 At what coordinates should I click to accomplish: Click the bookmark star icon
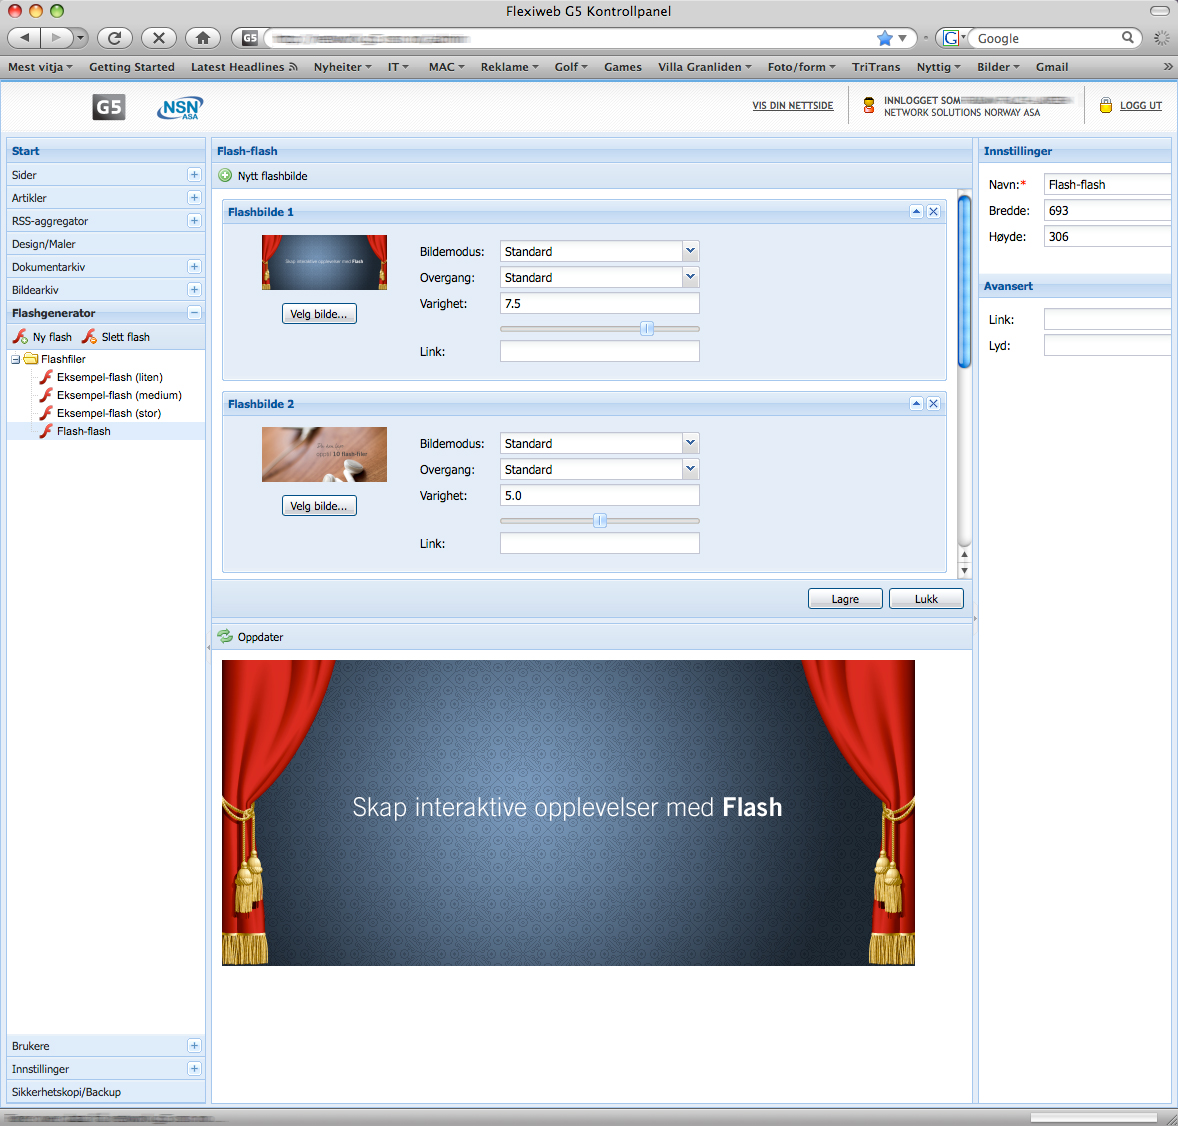(884, 38)
